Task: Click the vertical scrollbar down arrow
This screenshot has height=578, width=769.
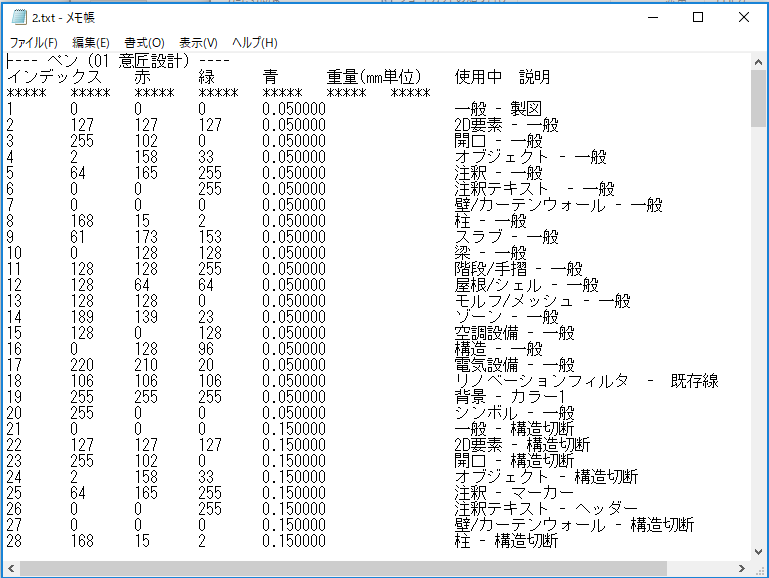Action: [758, 552]
